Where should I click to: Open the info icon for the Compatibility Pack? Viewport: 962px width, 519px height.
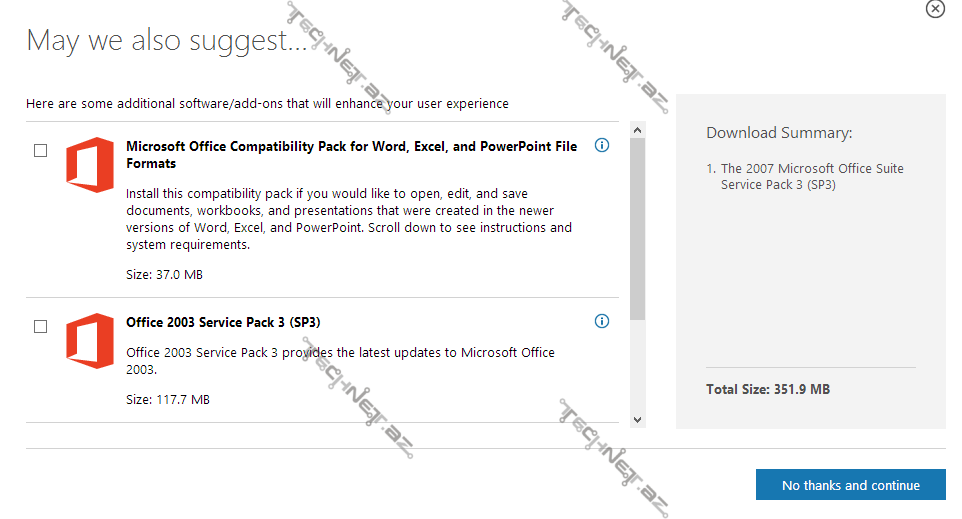pos(602,145)
